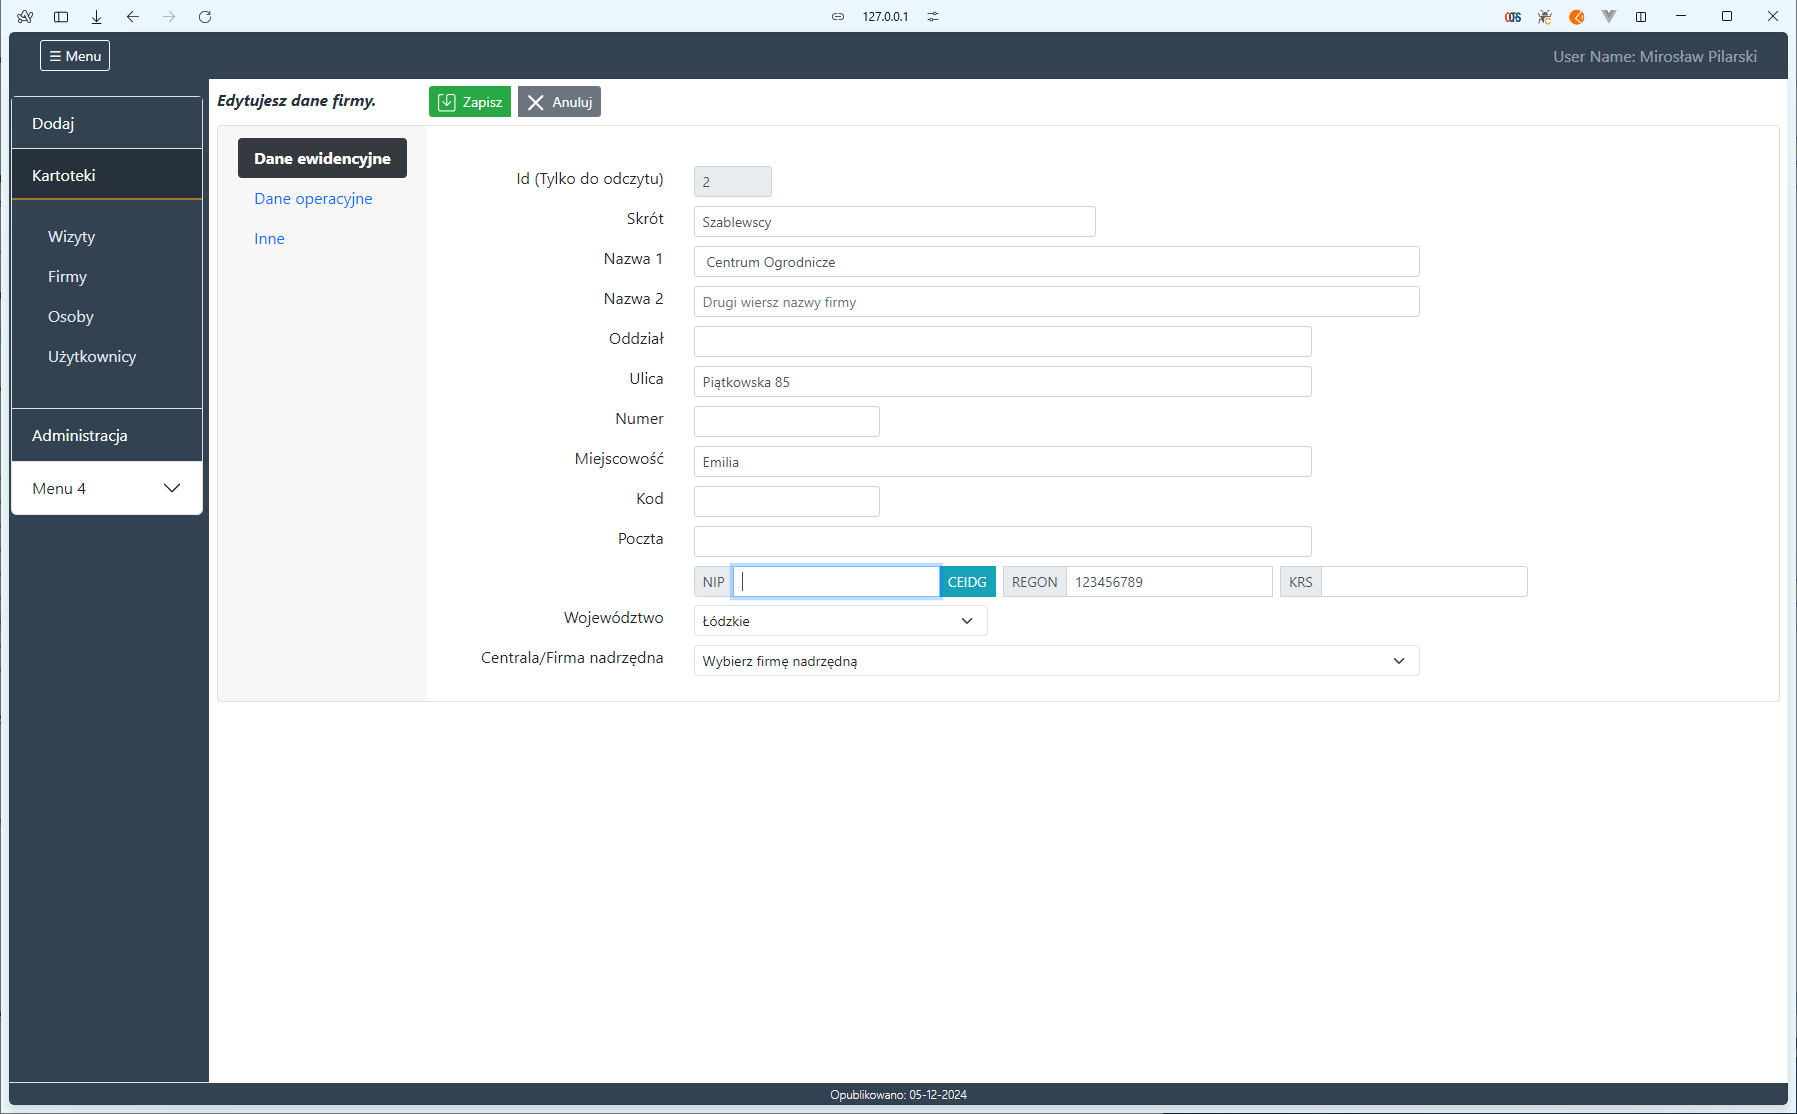Select the Dane ewidencyjne tab
Screen dimensions: 1797x1114
point(322,158)
